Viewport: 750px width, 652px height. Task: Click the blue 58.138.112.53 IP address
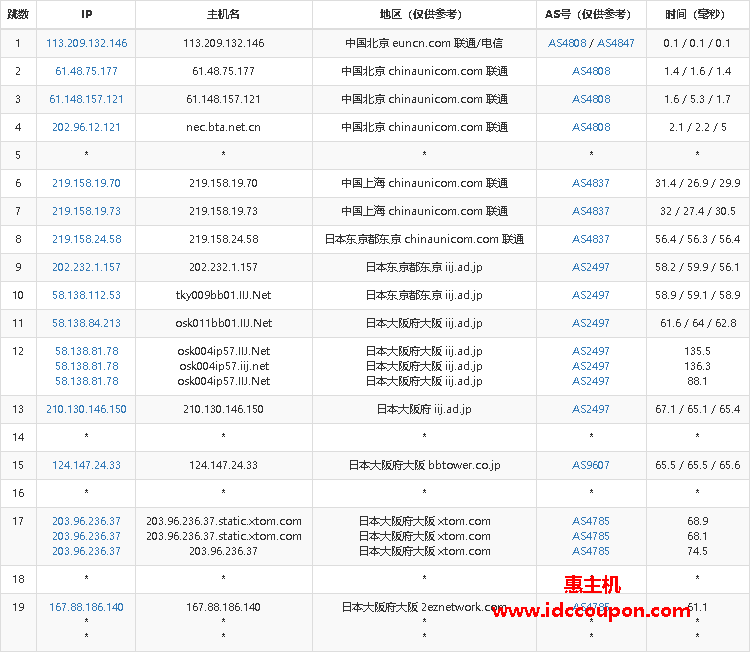point(86,296)
